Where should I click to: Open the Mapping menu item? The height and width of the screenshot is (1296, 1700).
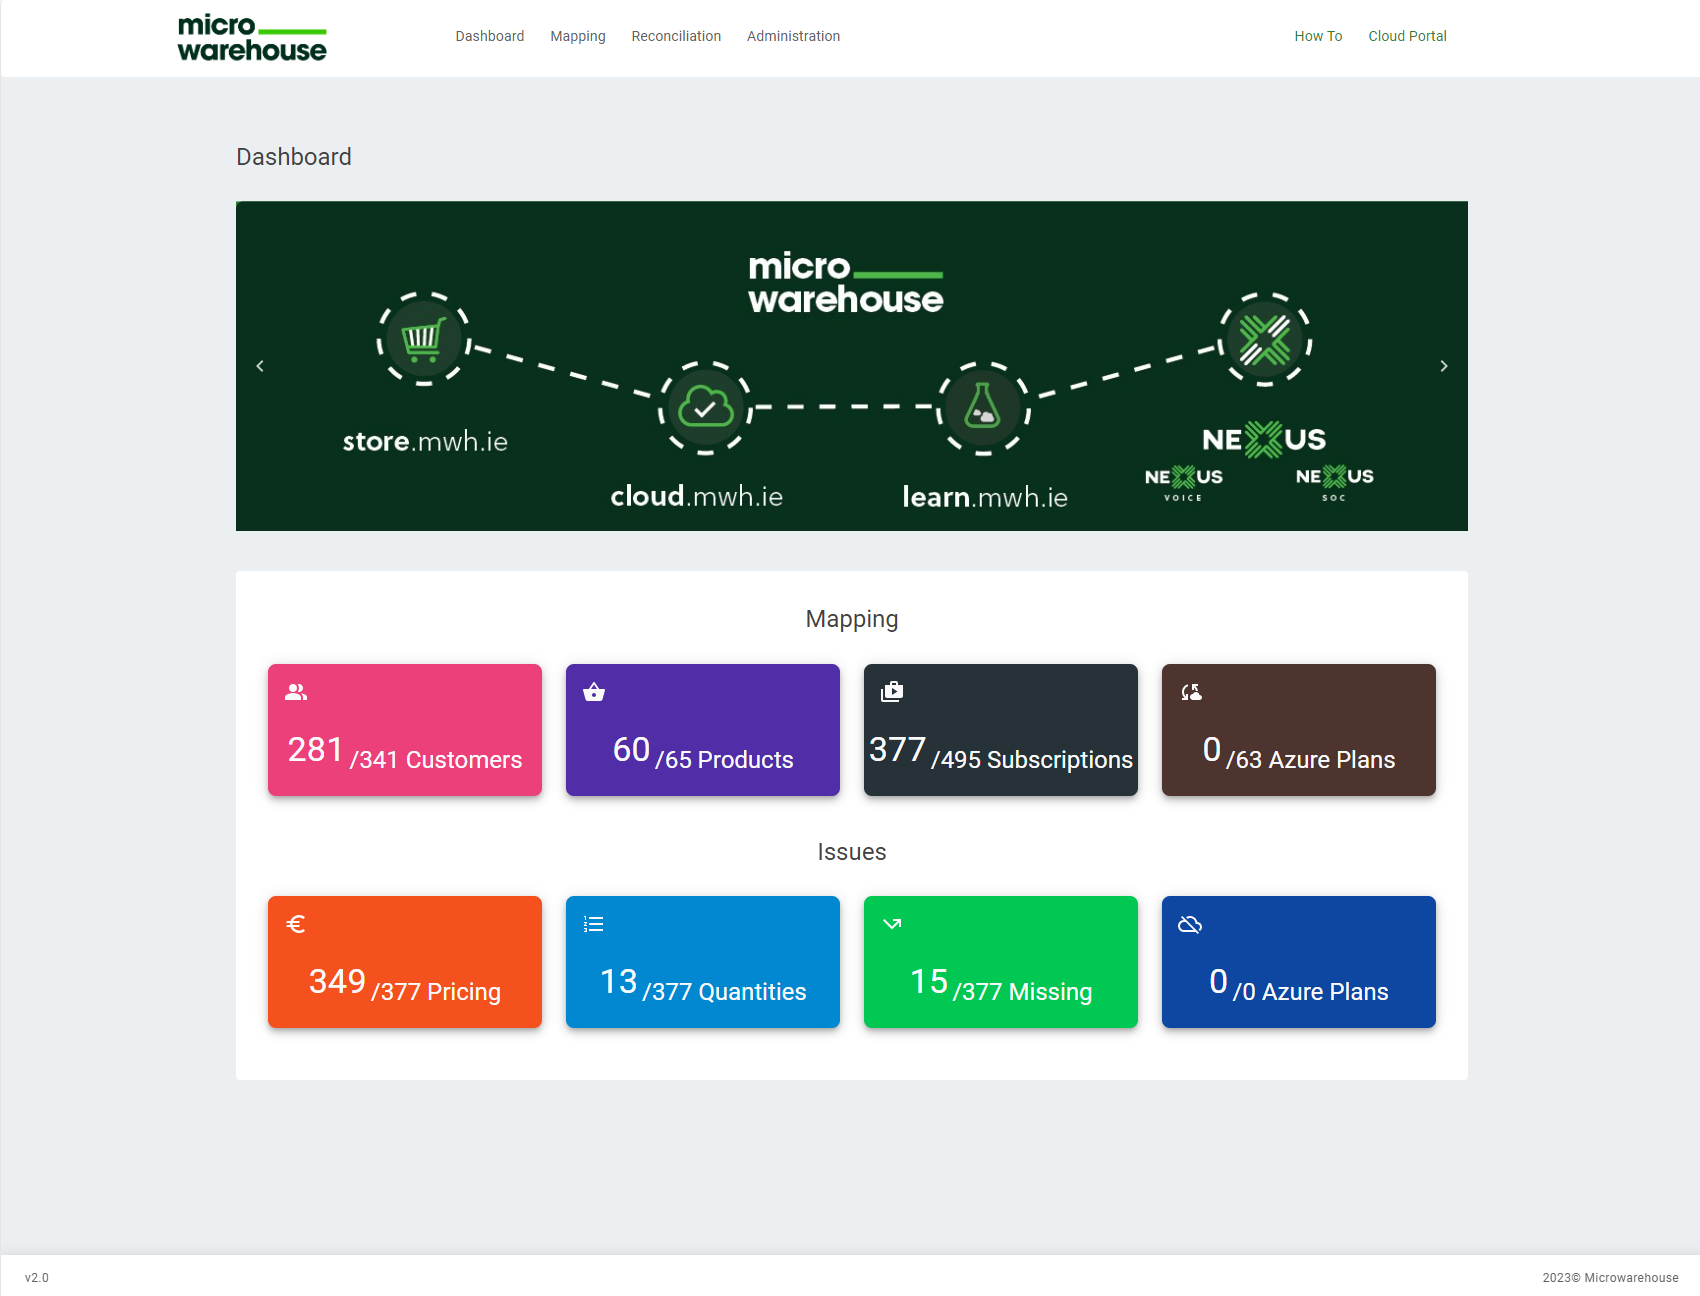(x=578, y=36)
